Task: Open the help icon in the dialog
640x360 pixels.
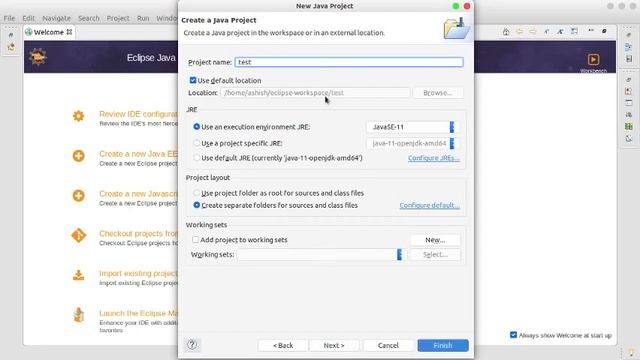Action: tap(192, 345)
